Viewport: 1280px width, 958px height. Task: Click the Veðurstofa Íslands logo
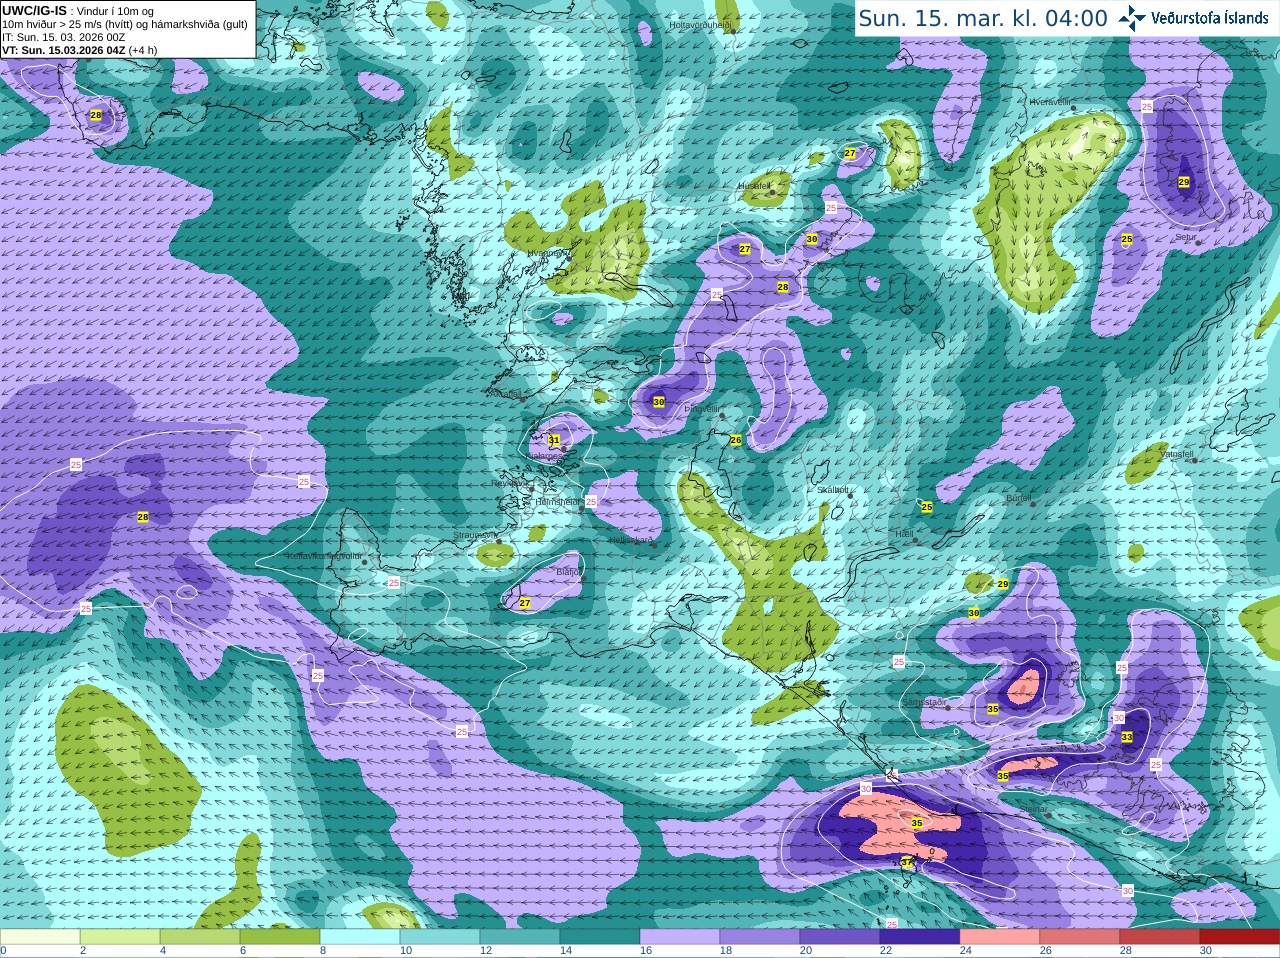point(1196,18)
